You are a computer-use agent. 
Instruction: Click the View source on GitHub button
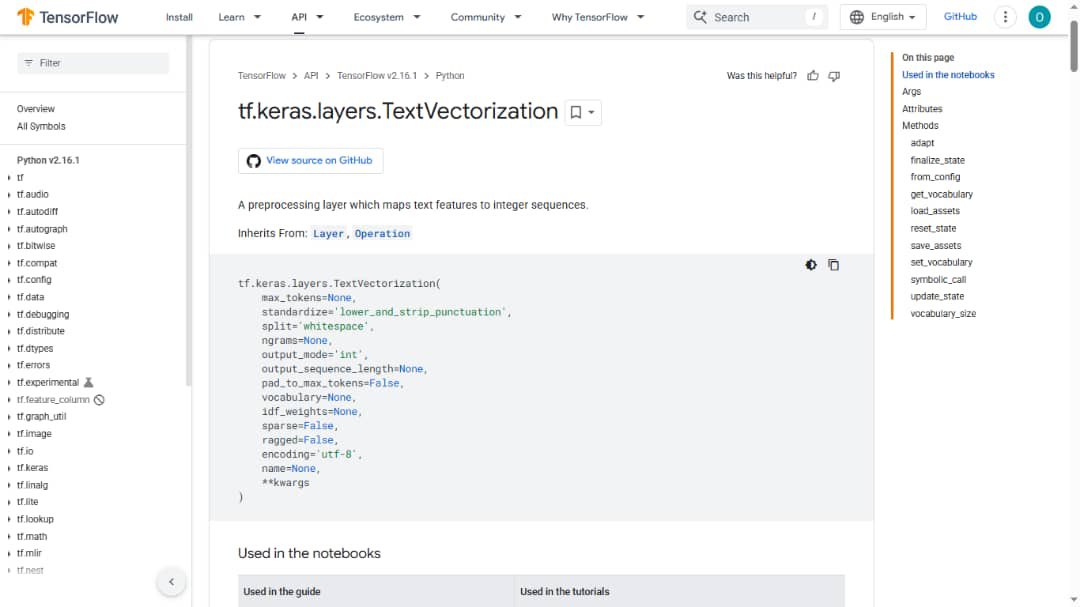[x=310, y=161]
